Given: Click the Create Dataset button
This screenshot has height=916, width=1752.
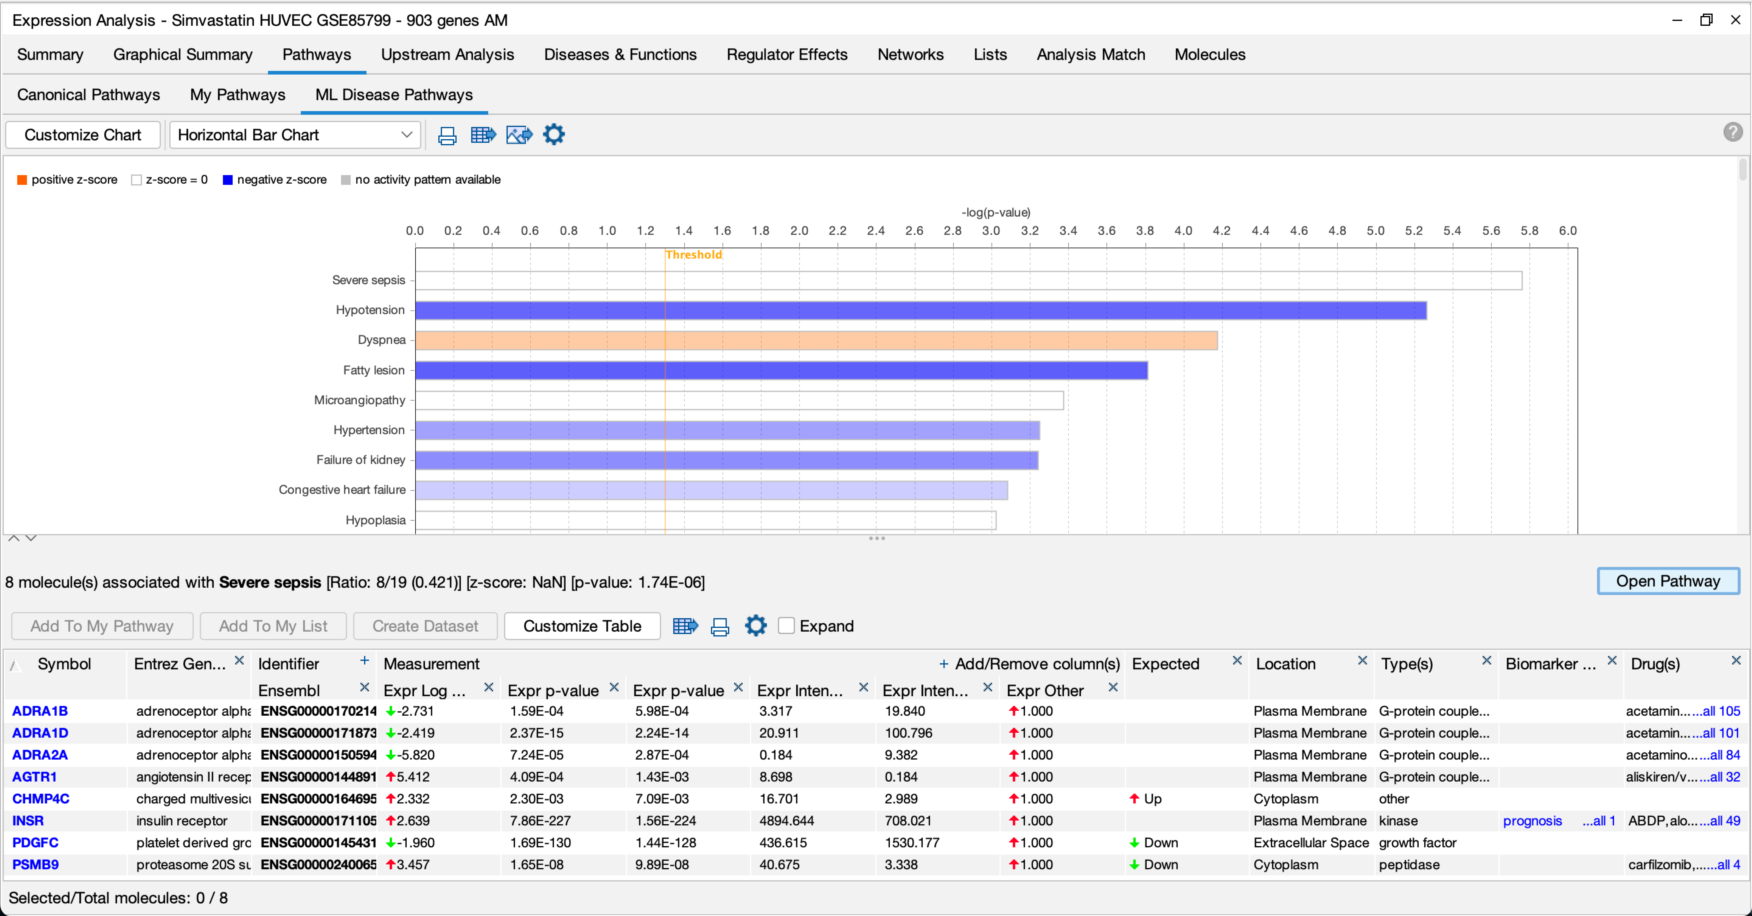Looking at the screenshot, I should 425,626.
